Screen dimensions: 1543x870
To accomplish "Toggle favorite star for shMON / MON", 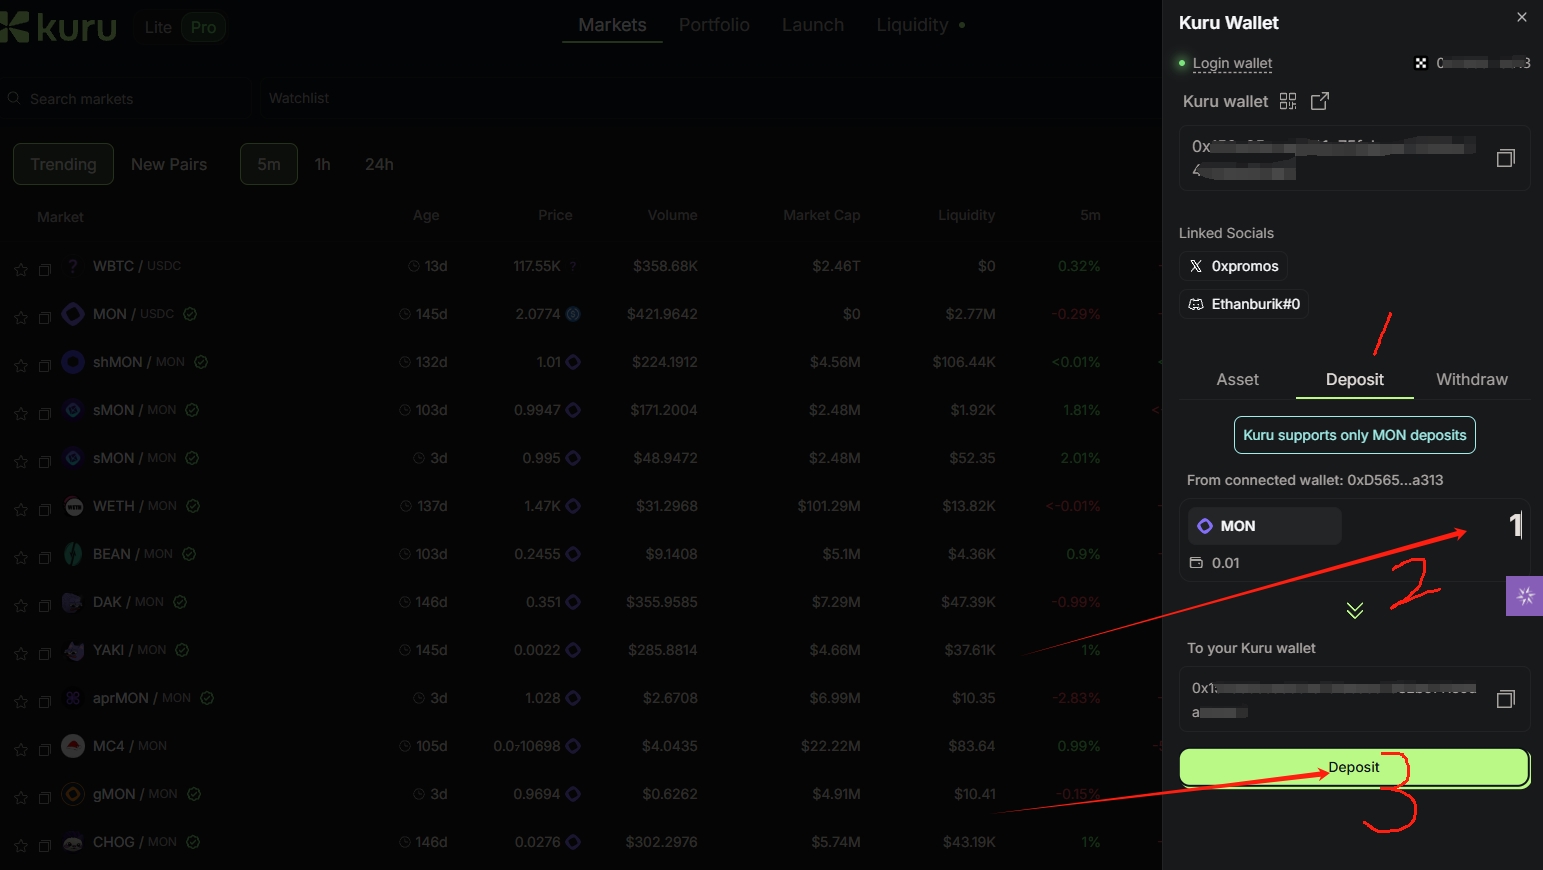I will tap(21, 365).
